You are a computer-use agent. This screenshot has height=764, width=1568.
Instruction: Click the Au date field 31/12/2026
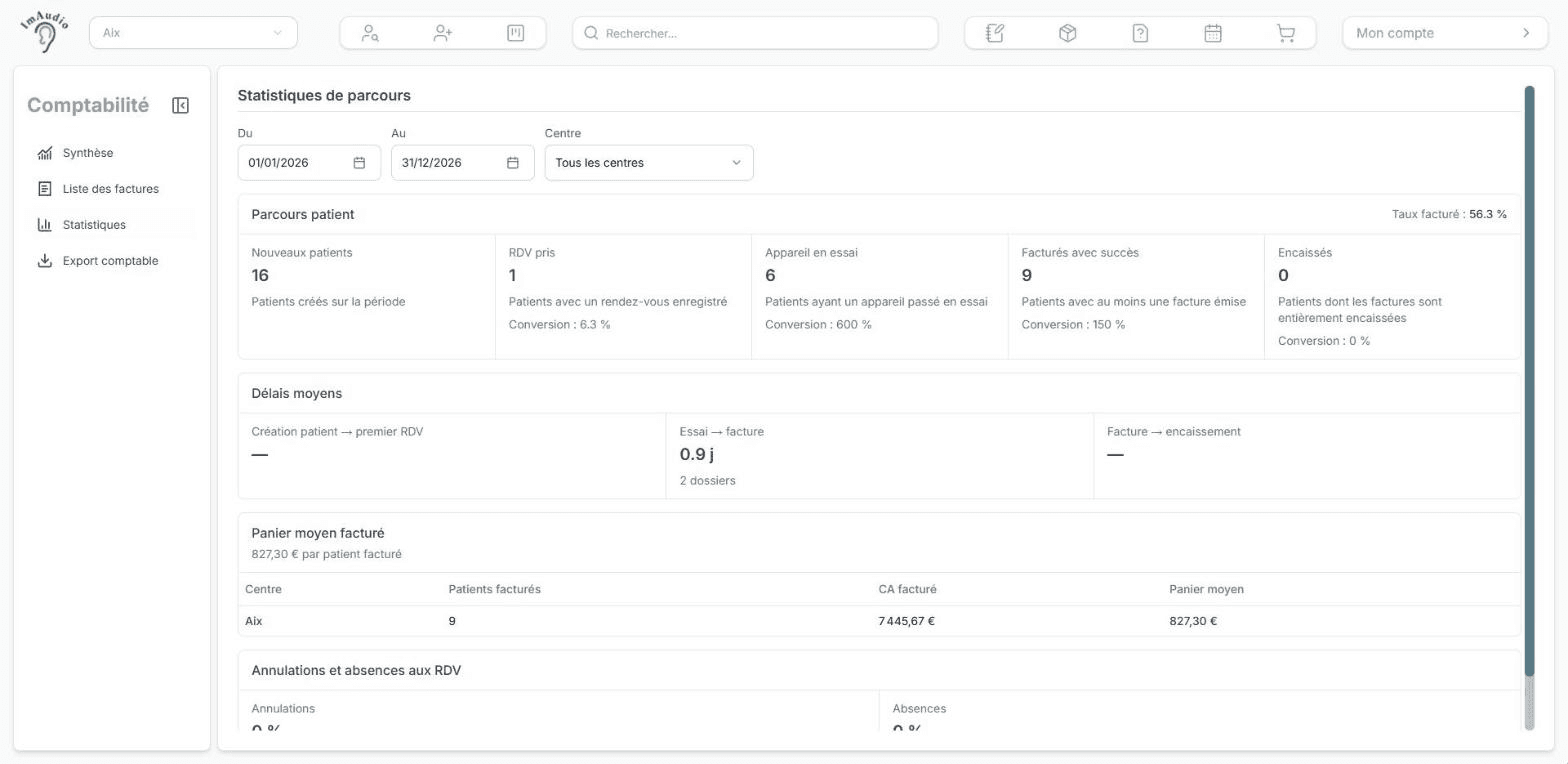pos(463,162)
